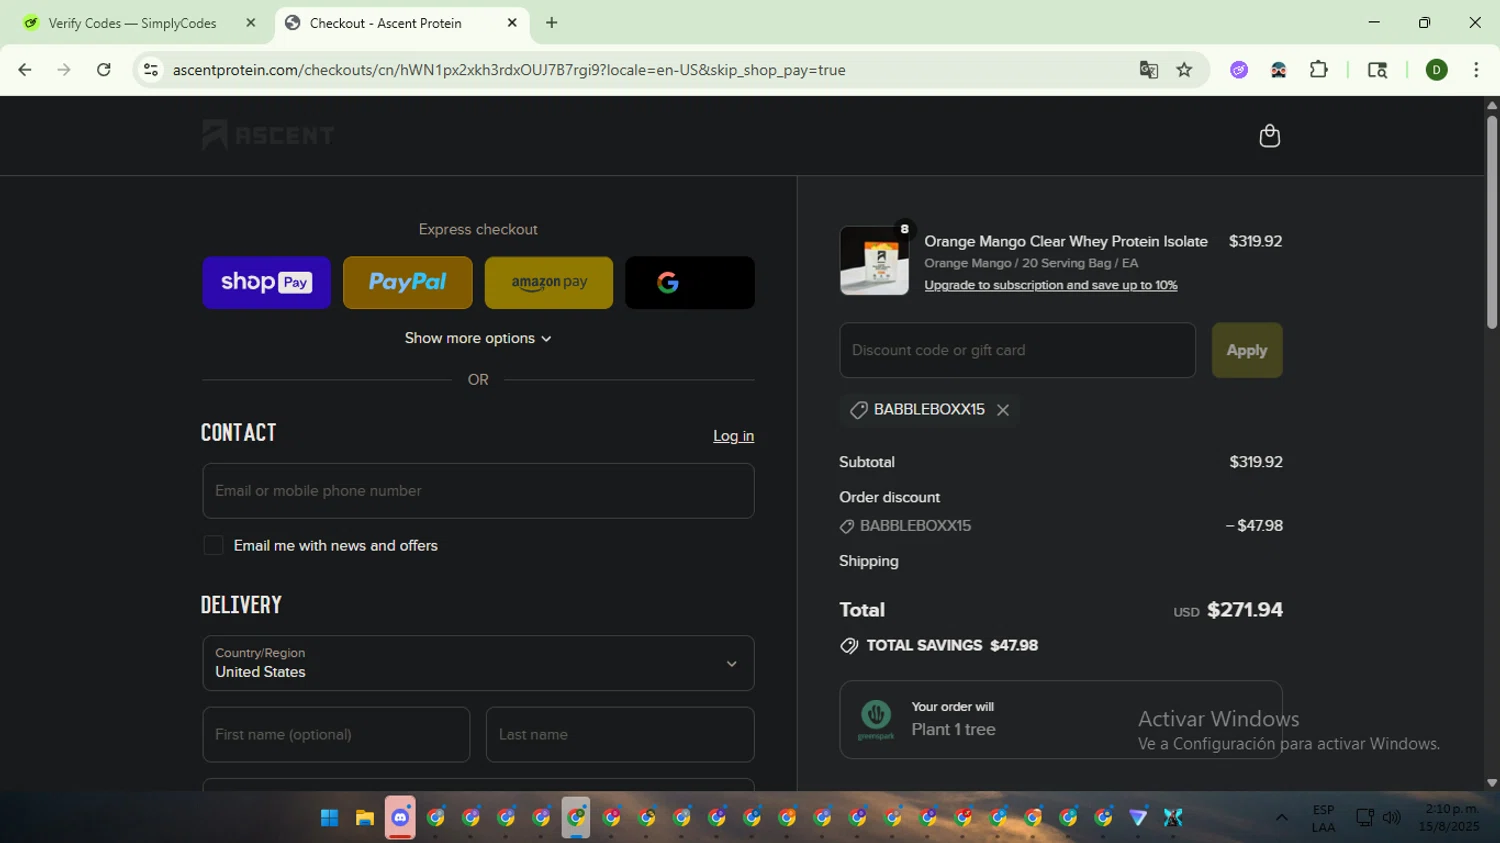This screenshot has width=1500, height=843.
Task: Open the Country/Region dropdown
Action: point(478,663)
